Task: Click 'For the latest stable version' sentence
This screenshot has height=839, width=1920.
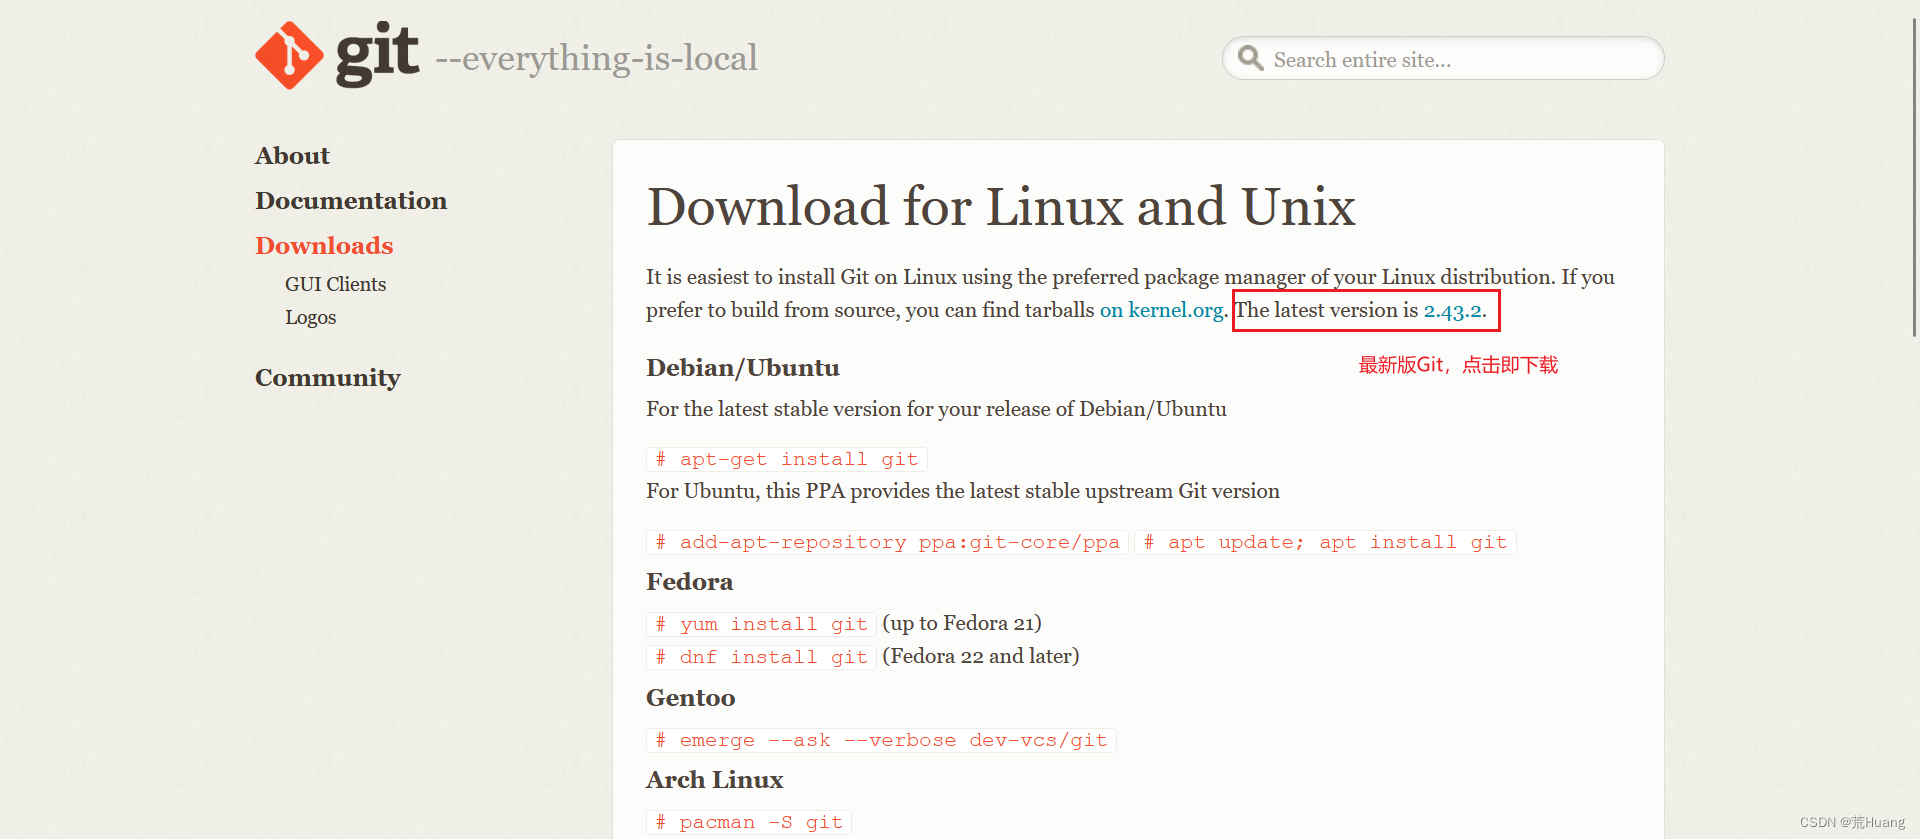Action: click(x=936, y=409)
